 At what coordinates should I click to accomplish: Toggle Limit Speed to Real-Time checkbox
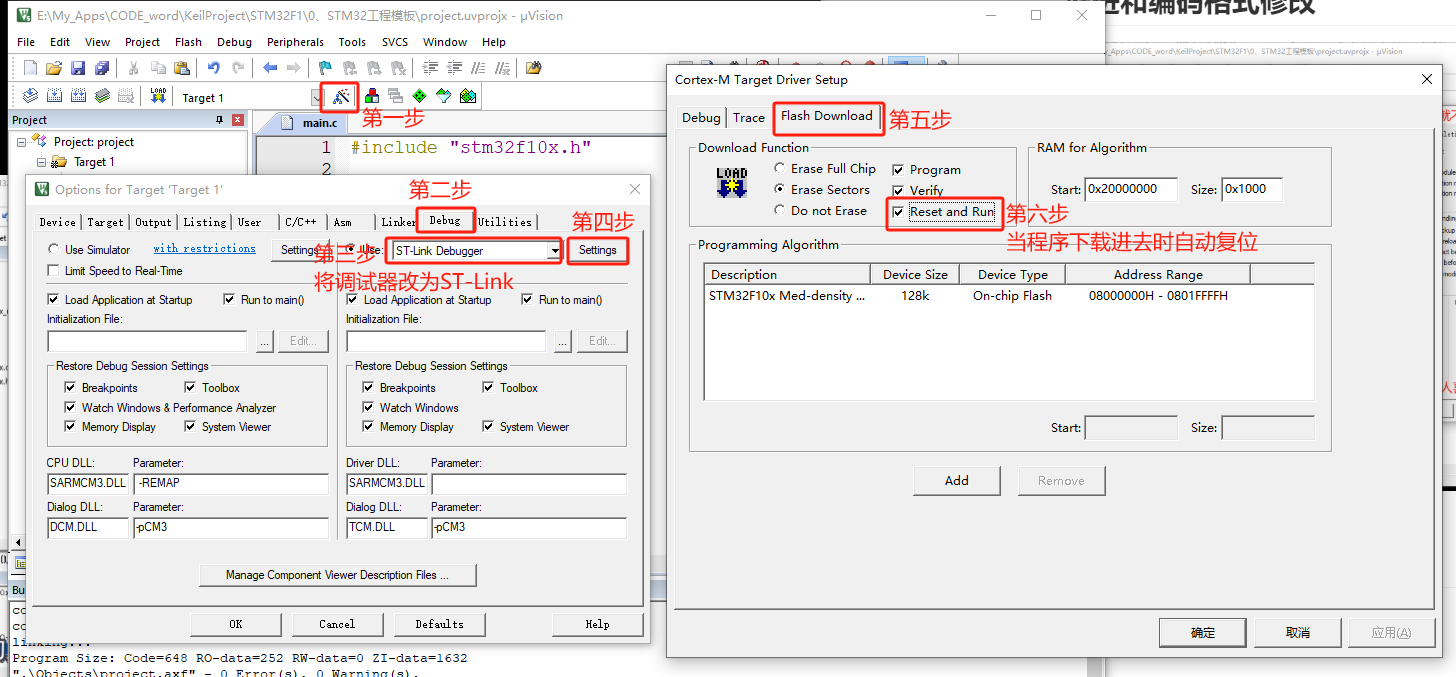[x=53, y=271]
